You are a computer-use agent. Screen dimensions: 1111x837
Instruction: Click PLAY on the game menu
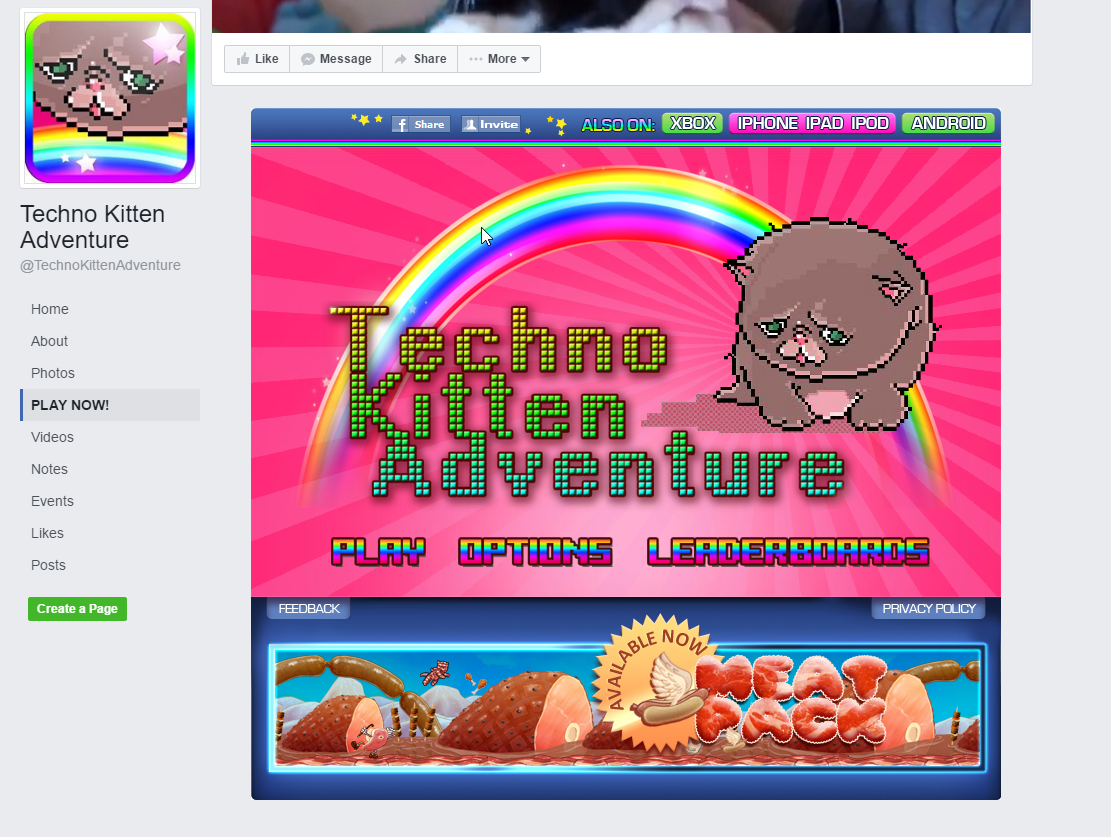tap(378, 552)
